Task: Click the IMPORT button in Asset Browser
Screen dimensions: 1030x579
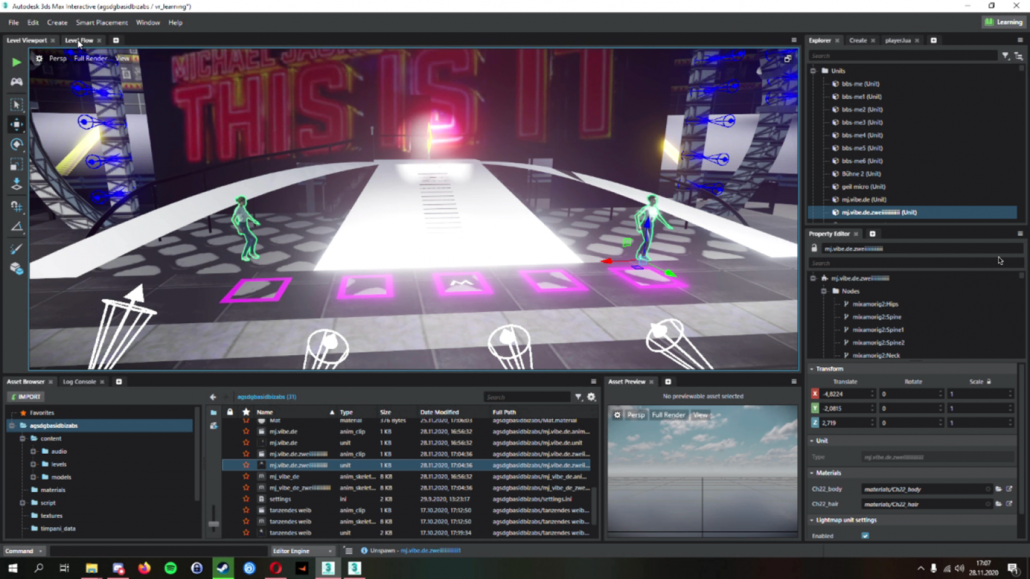Action: pyautogui.click(x=26, y=397)
